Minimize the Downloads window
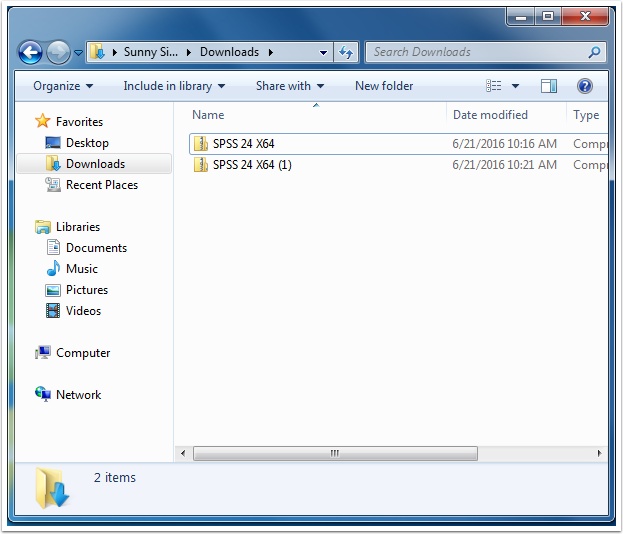This screenshot has width=623, height=534. (x=521, y=17)
